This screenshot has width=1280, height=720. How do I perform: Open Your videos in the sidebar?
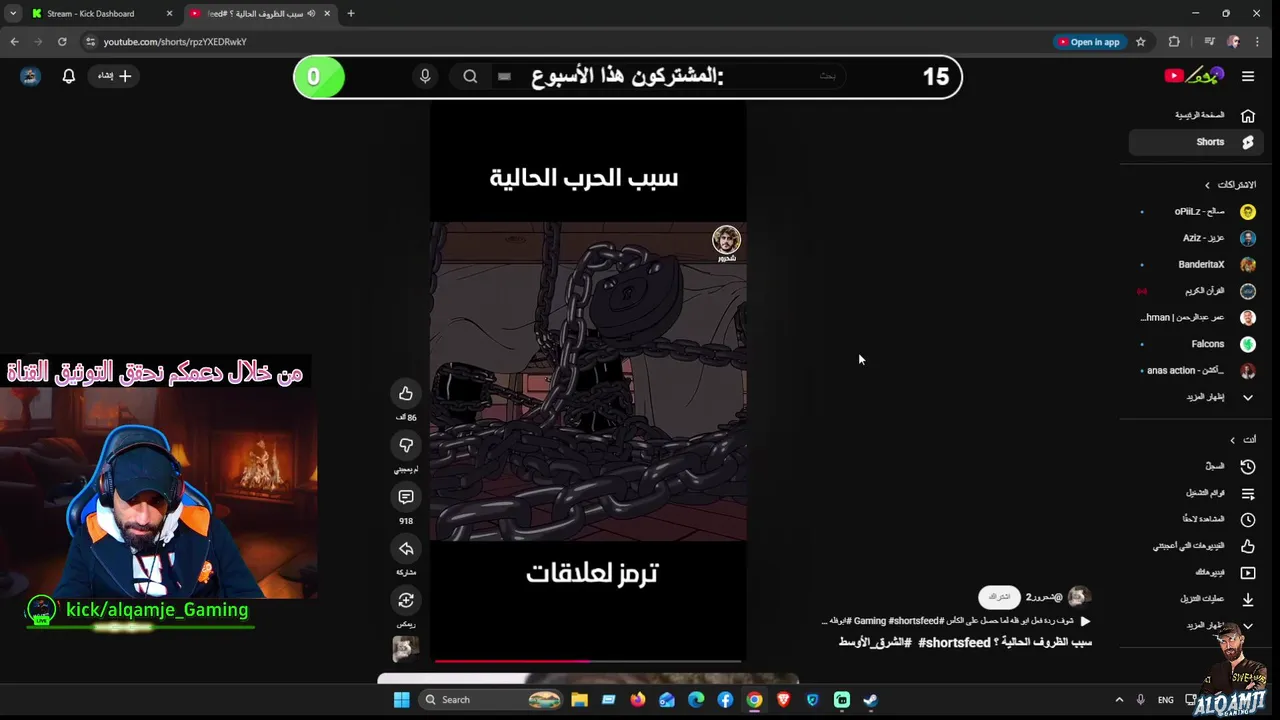click(1198, 572)
